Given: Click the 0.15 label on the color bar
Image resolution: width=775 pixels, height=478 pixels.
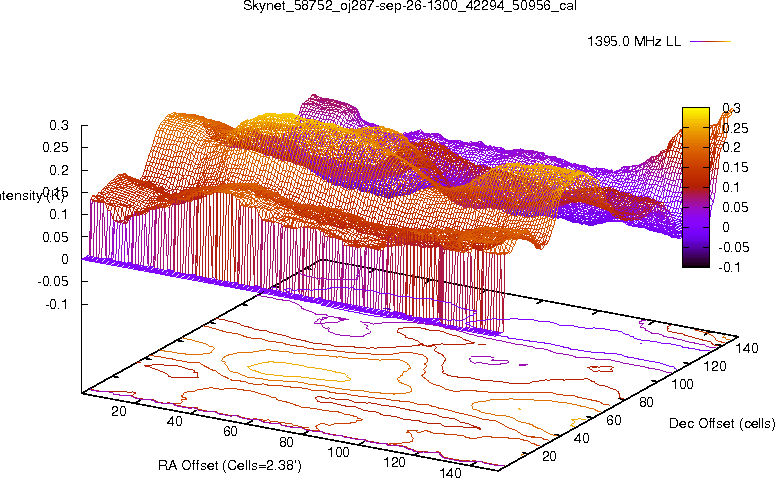Looking at the screenshot, I should point(735,168).
